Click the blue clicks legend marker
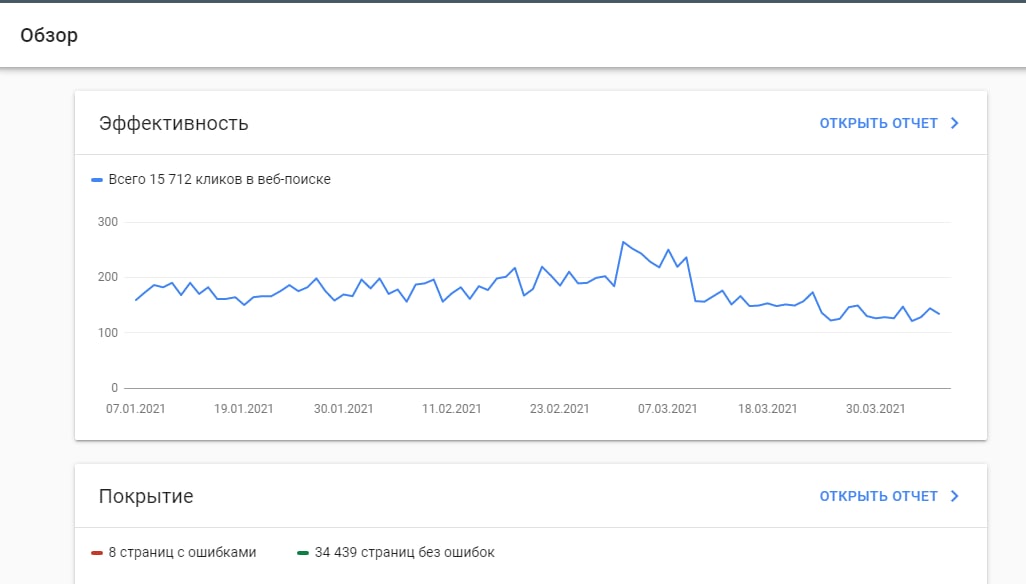The image size is (1026, 584). point(97,180)
